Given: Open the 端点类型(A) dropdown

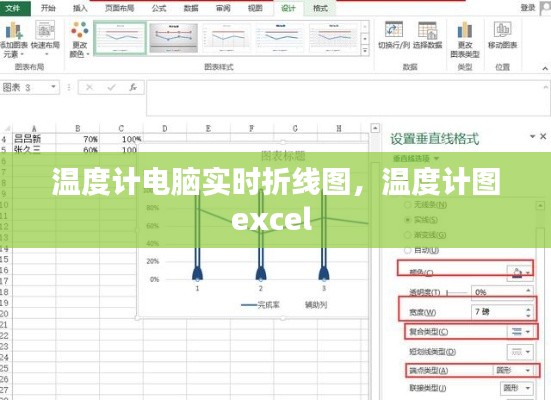Looking at the screenshot, I should coord(513,370).
